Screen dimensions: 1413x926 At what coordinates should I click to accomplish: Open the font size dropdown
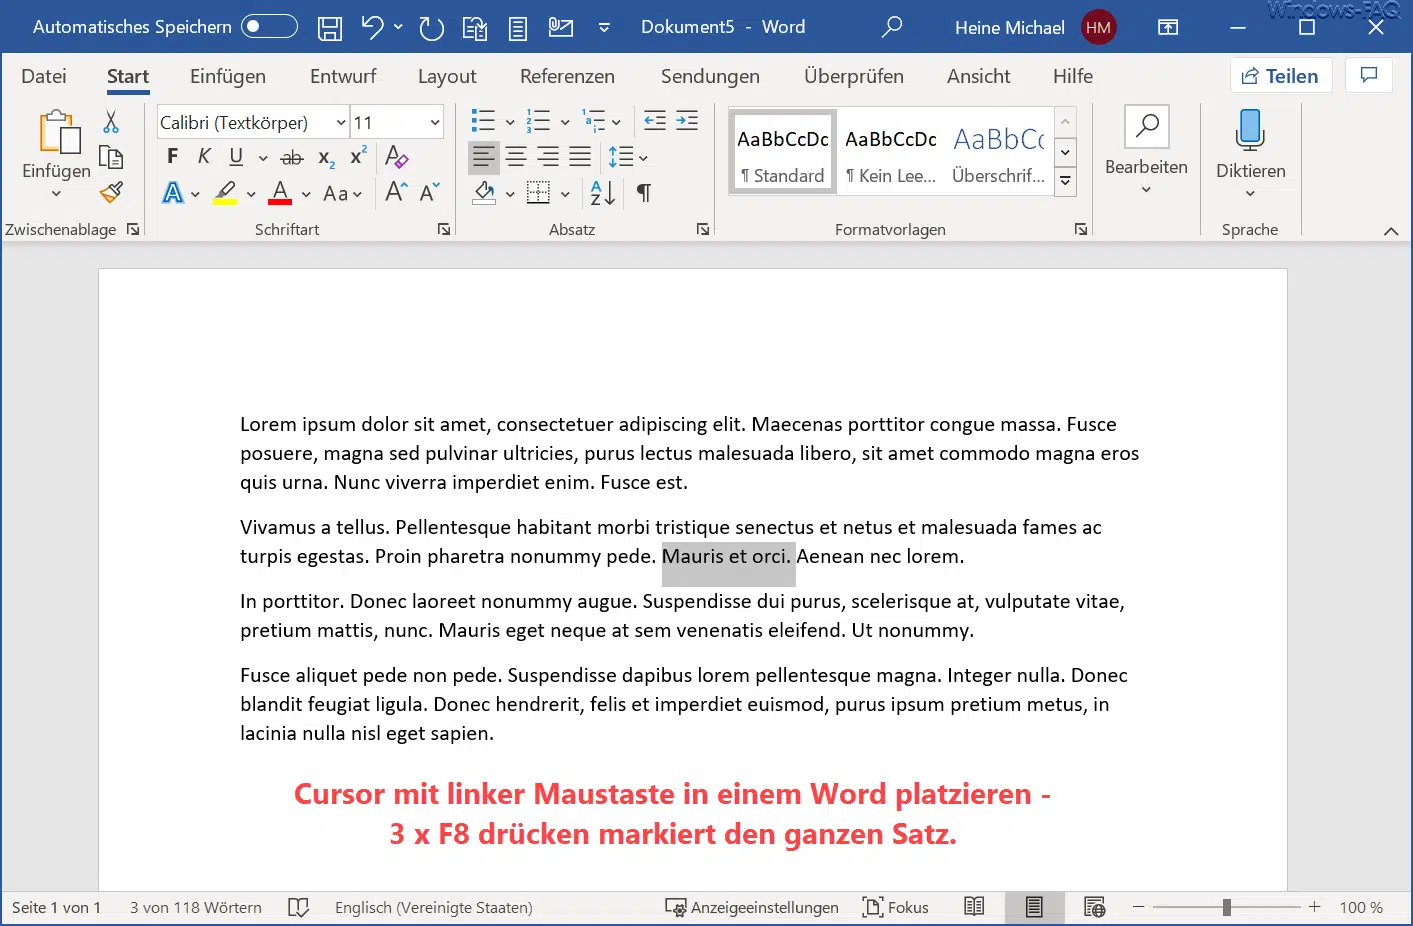pos(435,123)
